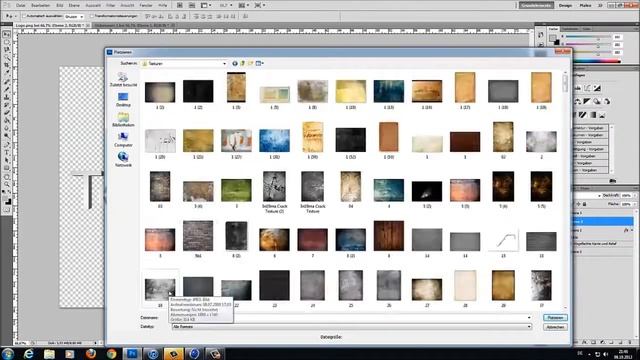Open the Fläche fill dropdown
640x360 pixels.
pos(634,204)
